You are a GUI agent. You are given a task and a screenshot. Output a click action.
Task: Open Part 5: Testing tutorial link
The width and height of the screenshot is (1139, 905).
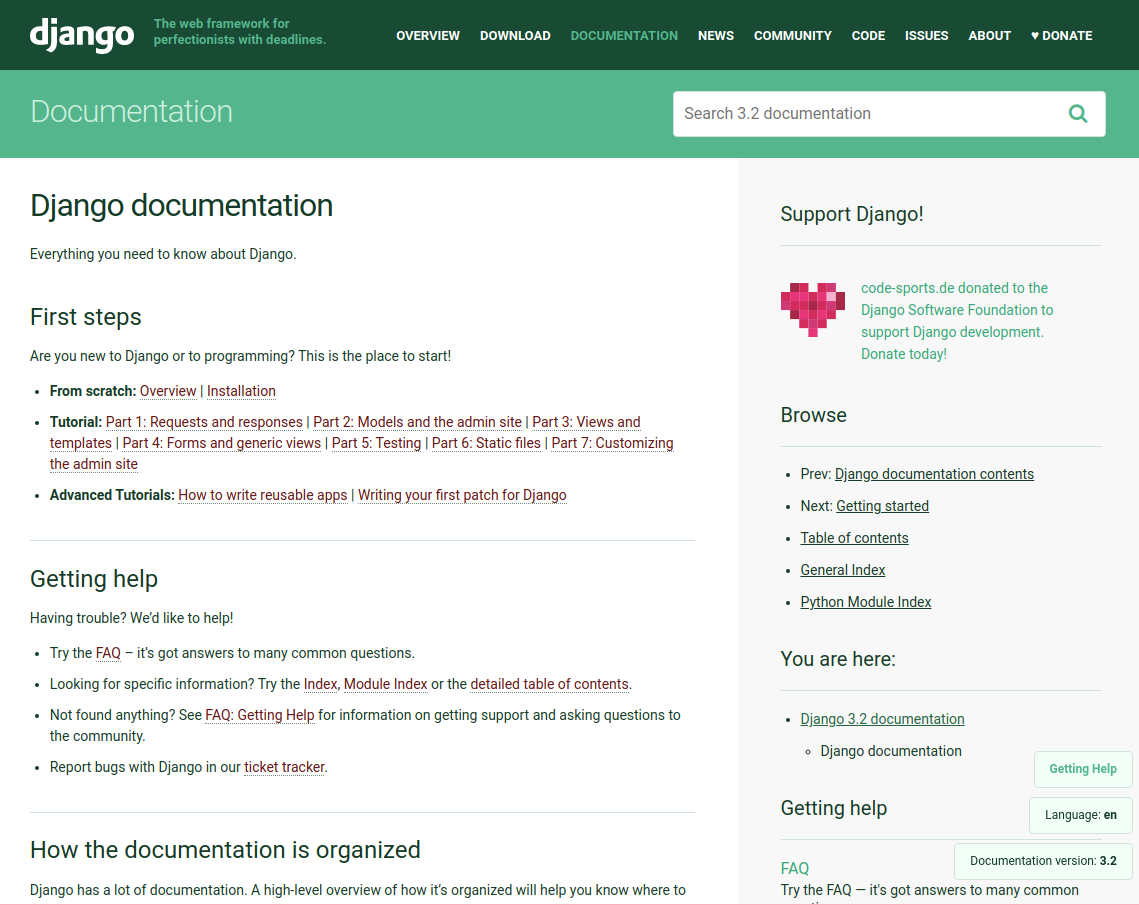tap(376, 443)
